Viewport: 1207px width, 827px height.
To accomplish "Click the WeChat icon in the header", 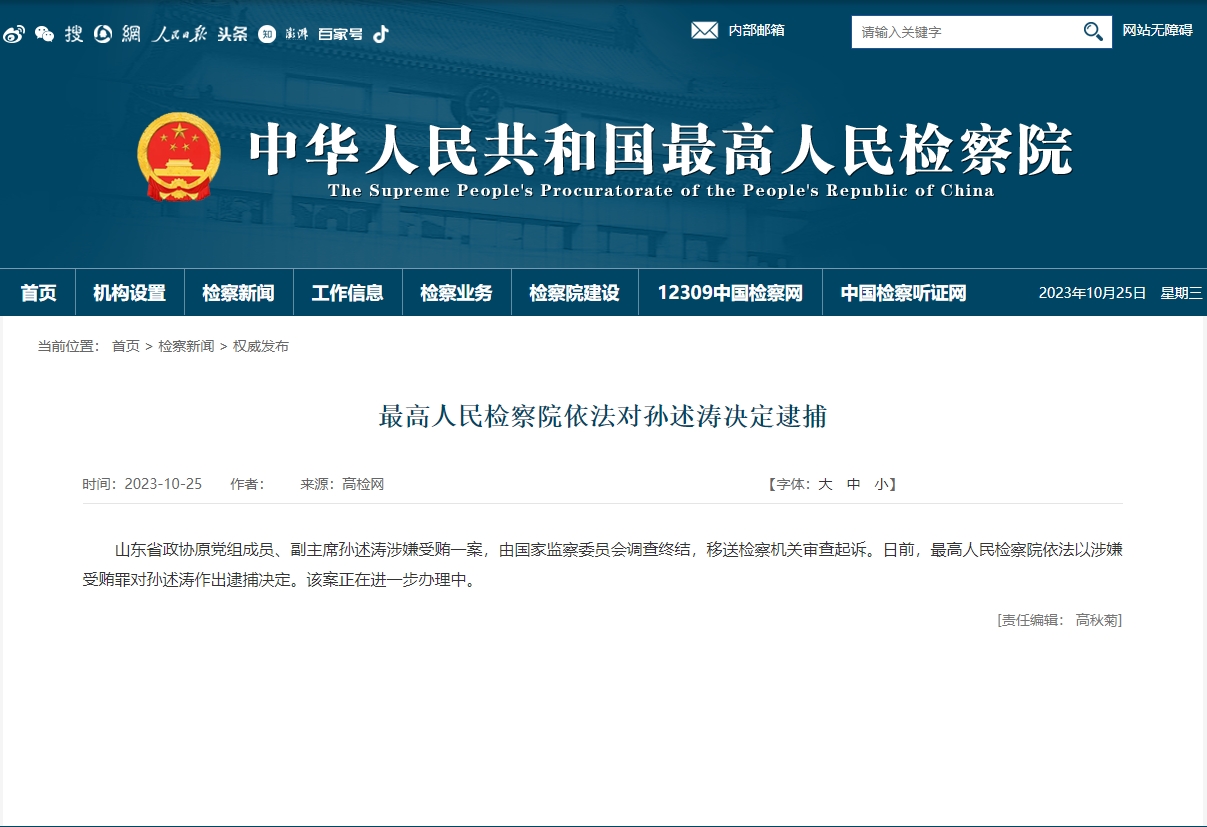I will [42, 31].
